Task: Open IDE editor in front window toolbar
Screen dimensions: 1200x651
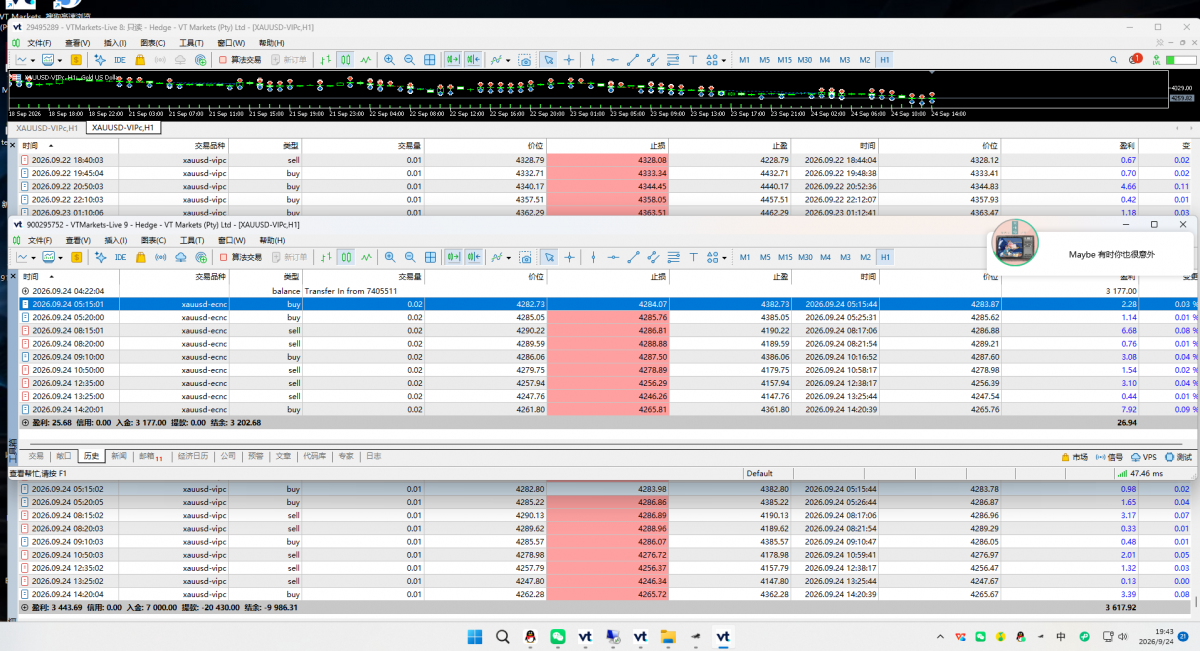Action: point(120,257)
